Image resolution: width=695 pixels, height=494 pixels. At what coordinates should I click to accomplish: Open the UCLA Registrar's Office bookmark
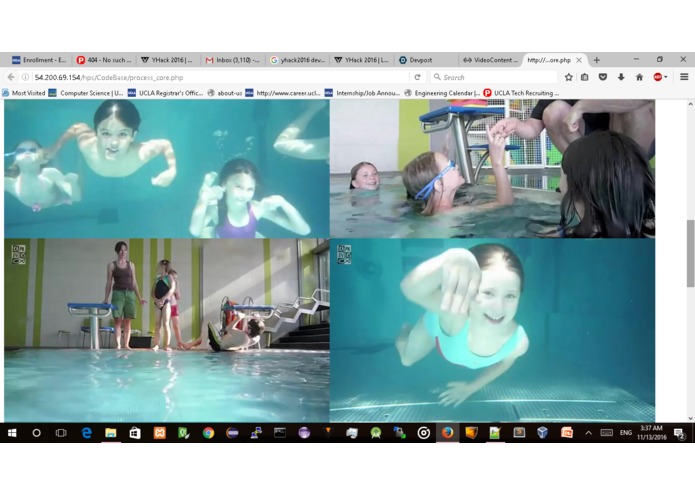pyautogui.click(x=165, y=93)
